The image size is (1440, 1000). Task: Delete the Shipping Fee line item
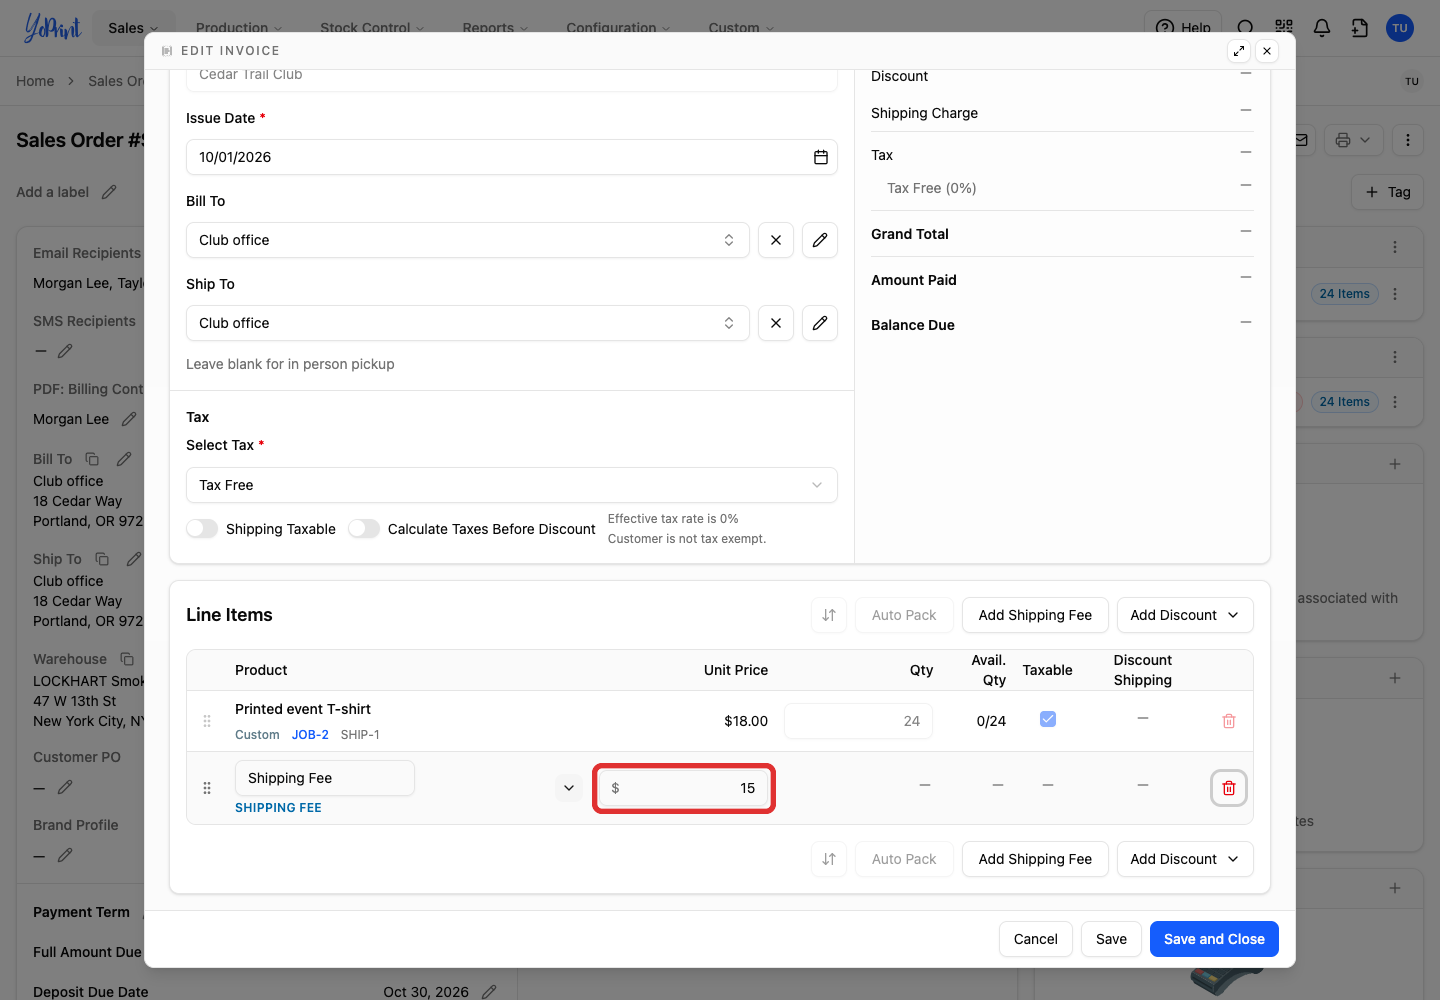(1229, 788)
